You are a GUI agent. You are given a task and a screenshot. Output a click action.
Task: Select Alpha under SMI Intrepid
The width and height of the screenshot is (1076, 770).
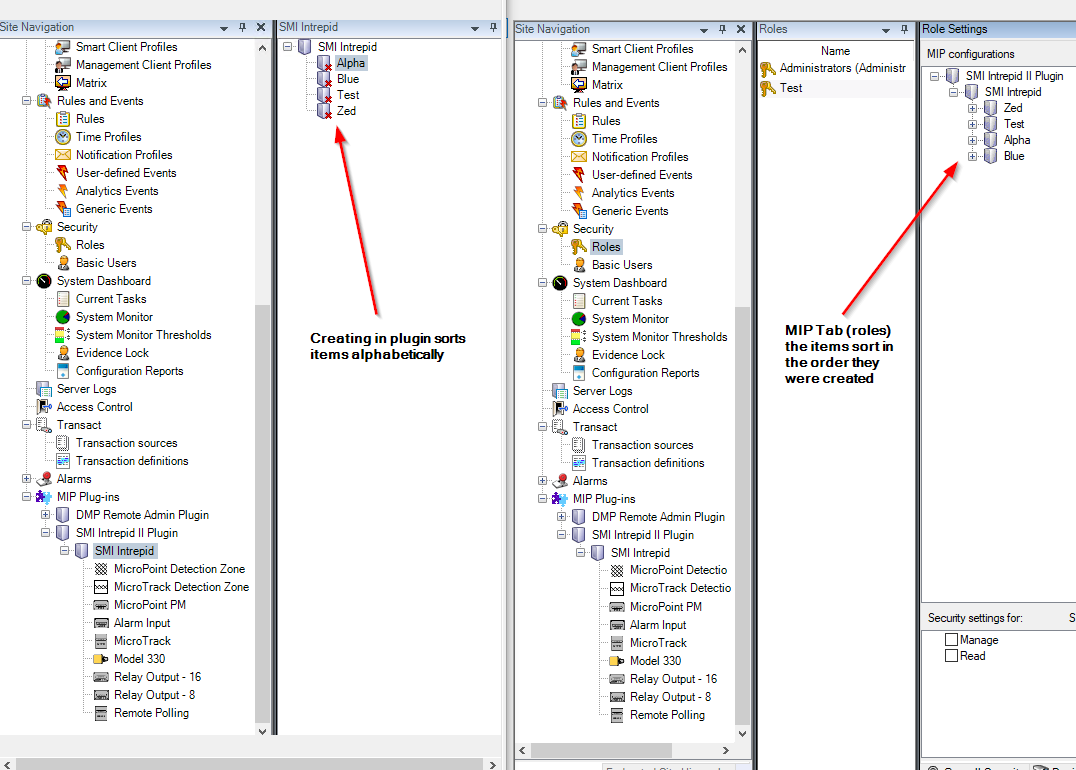point(351,62)
